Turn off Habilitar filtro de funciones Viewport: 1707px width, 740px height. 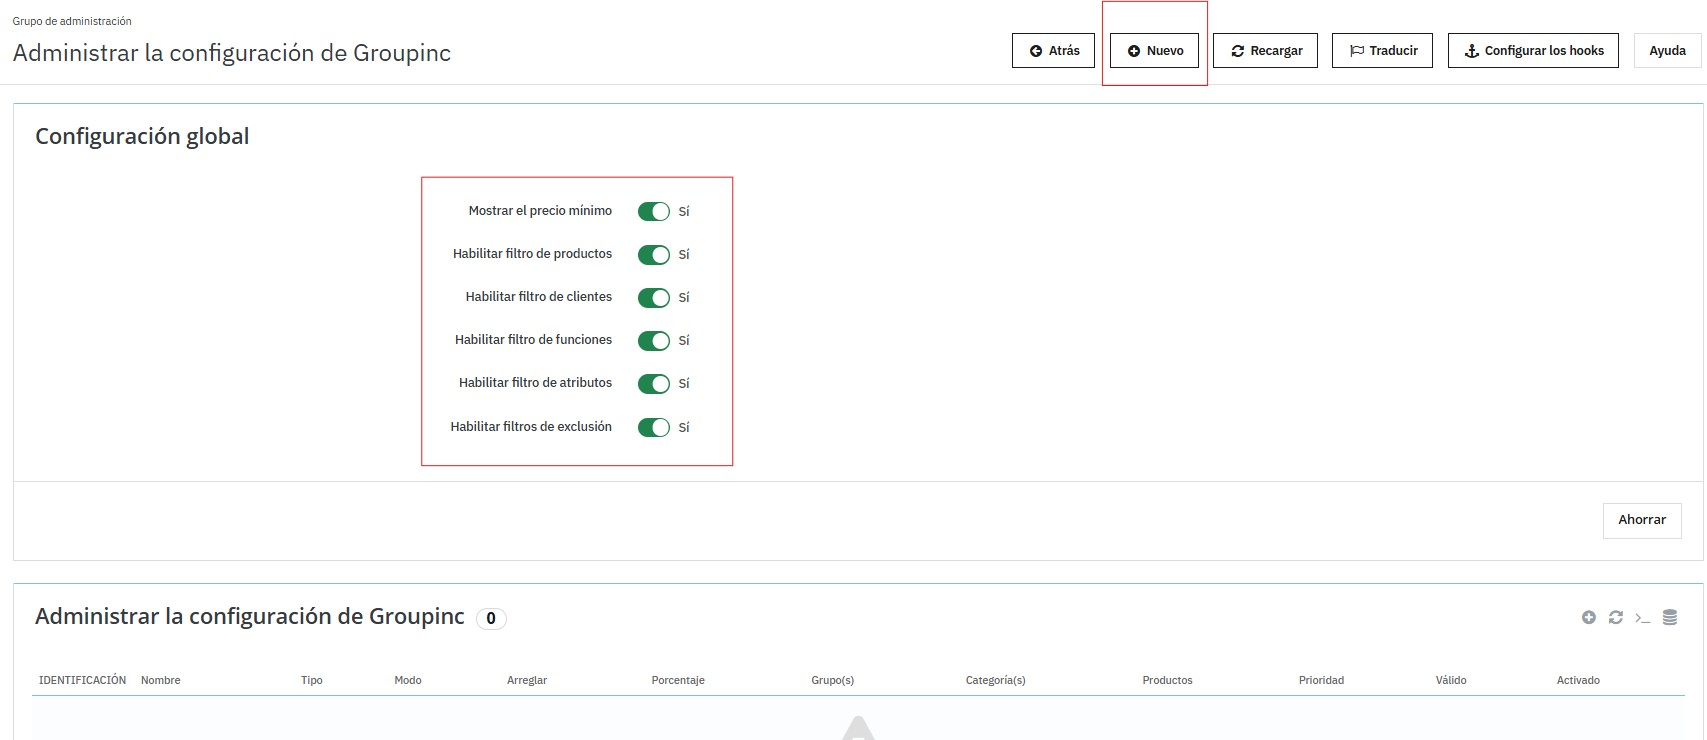tap(654, 341)
